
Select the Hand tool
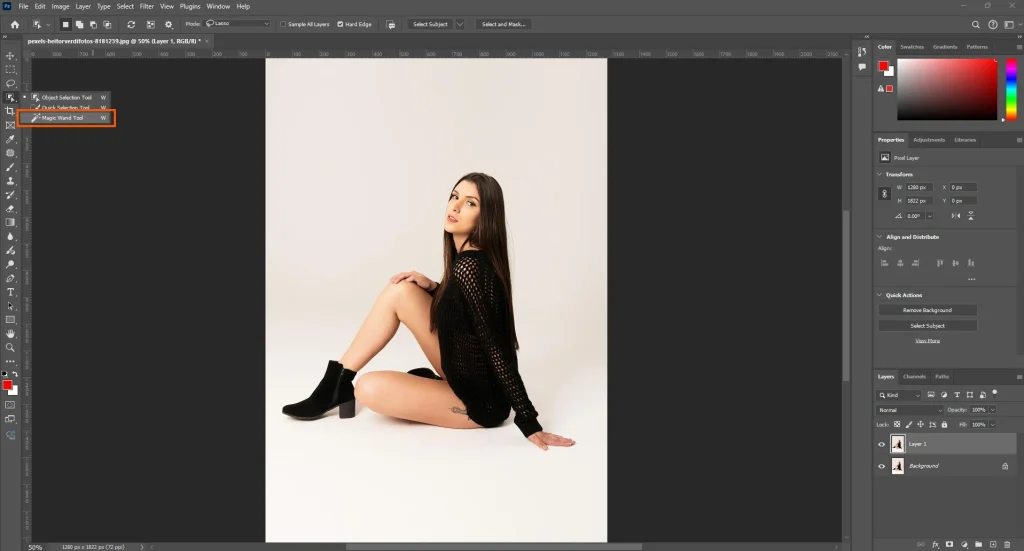(10, 334)
